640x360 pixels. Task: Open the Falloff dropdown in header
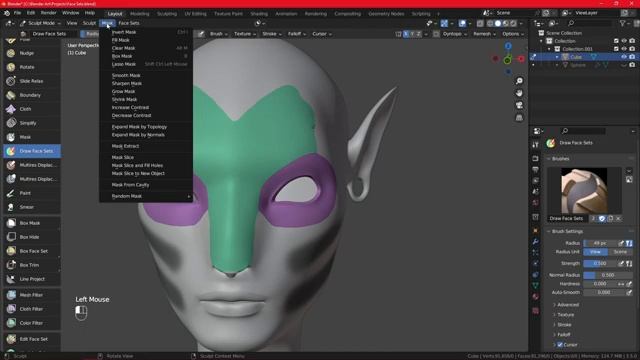click(x=297, y=34)
